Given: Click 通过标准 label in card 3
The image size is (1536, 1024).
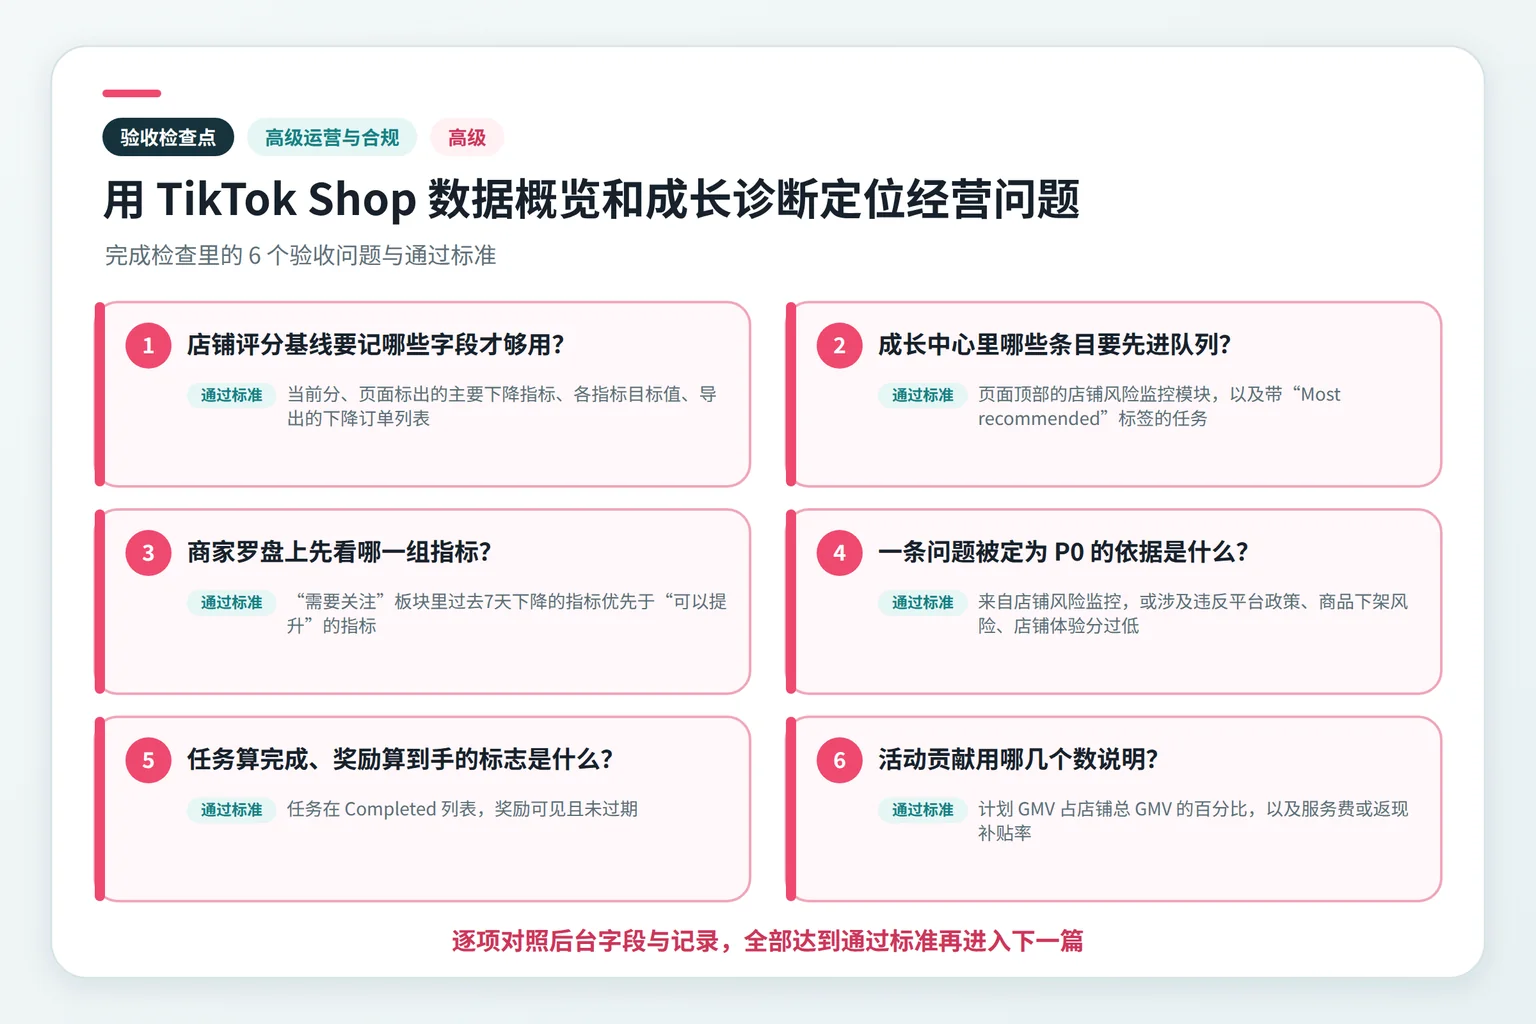Looking at the screenshot, I should coord(231,602).
